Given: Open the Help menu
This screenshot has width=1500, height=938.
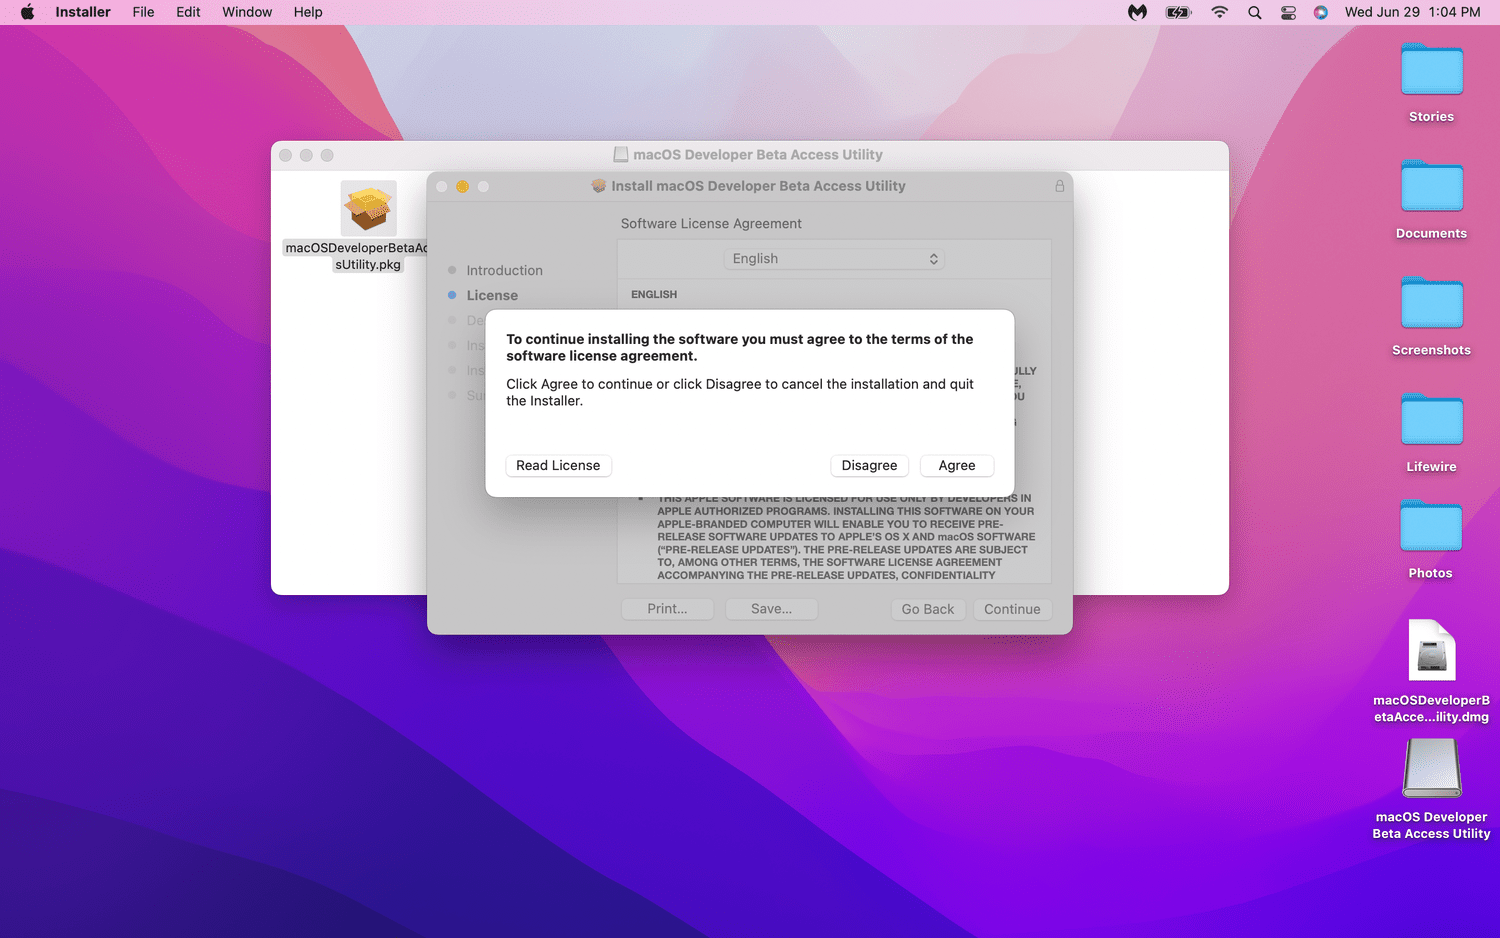Looking at the screenshot, I should (x=308, y=12).
